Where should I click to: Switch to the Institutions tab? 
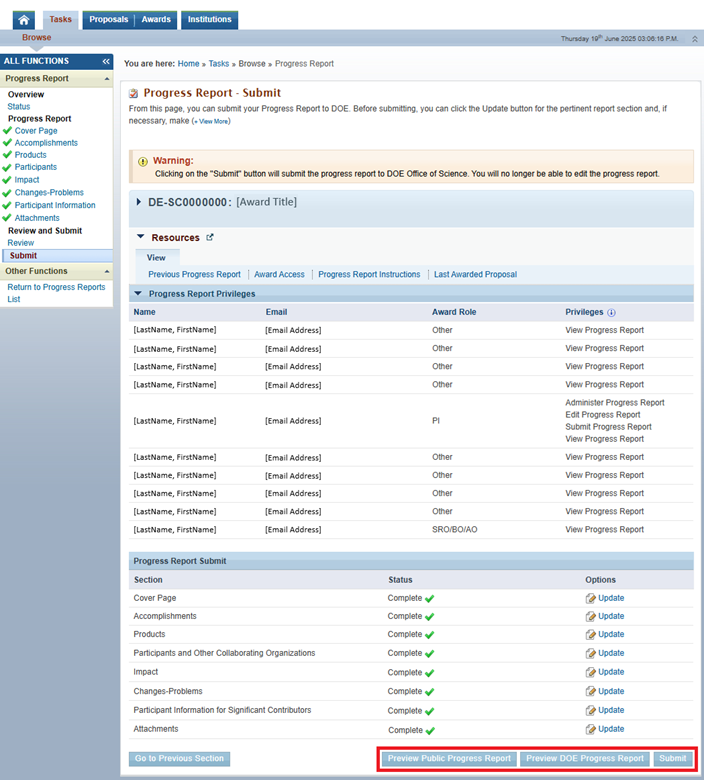tap(209, 19)
